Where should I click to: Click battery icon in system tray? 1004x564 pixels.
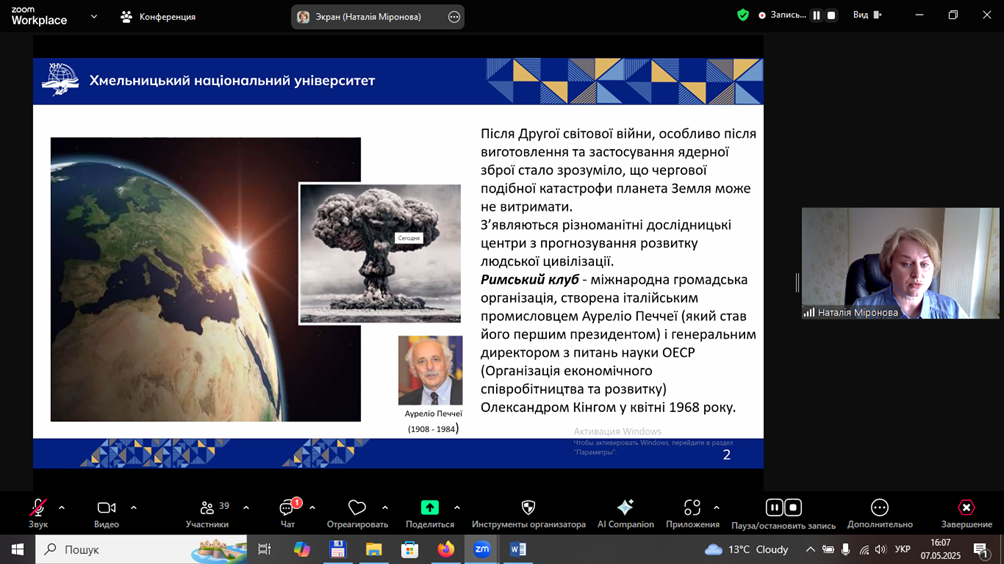pyautogui.click(x=828, y=549)
